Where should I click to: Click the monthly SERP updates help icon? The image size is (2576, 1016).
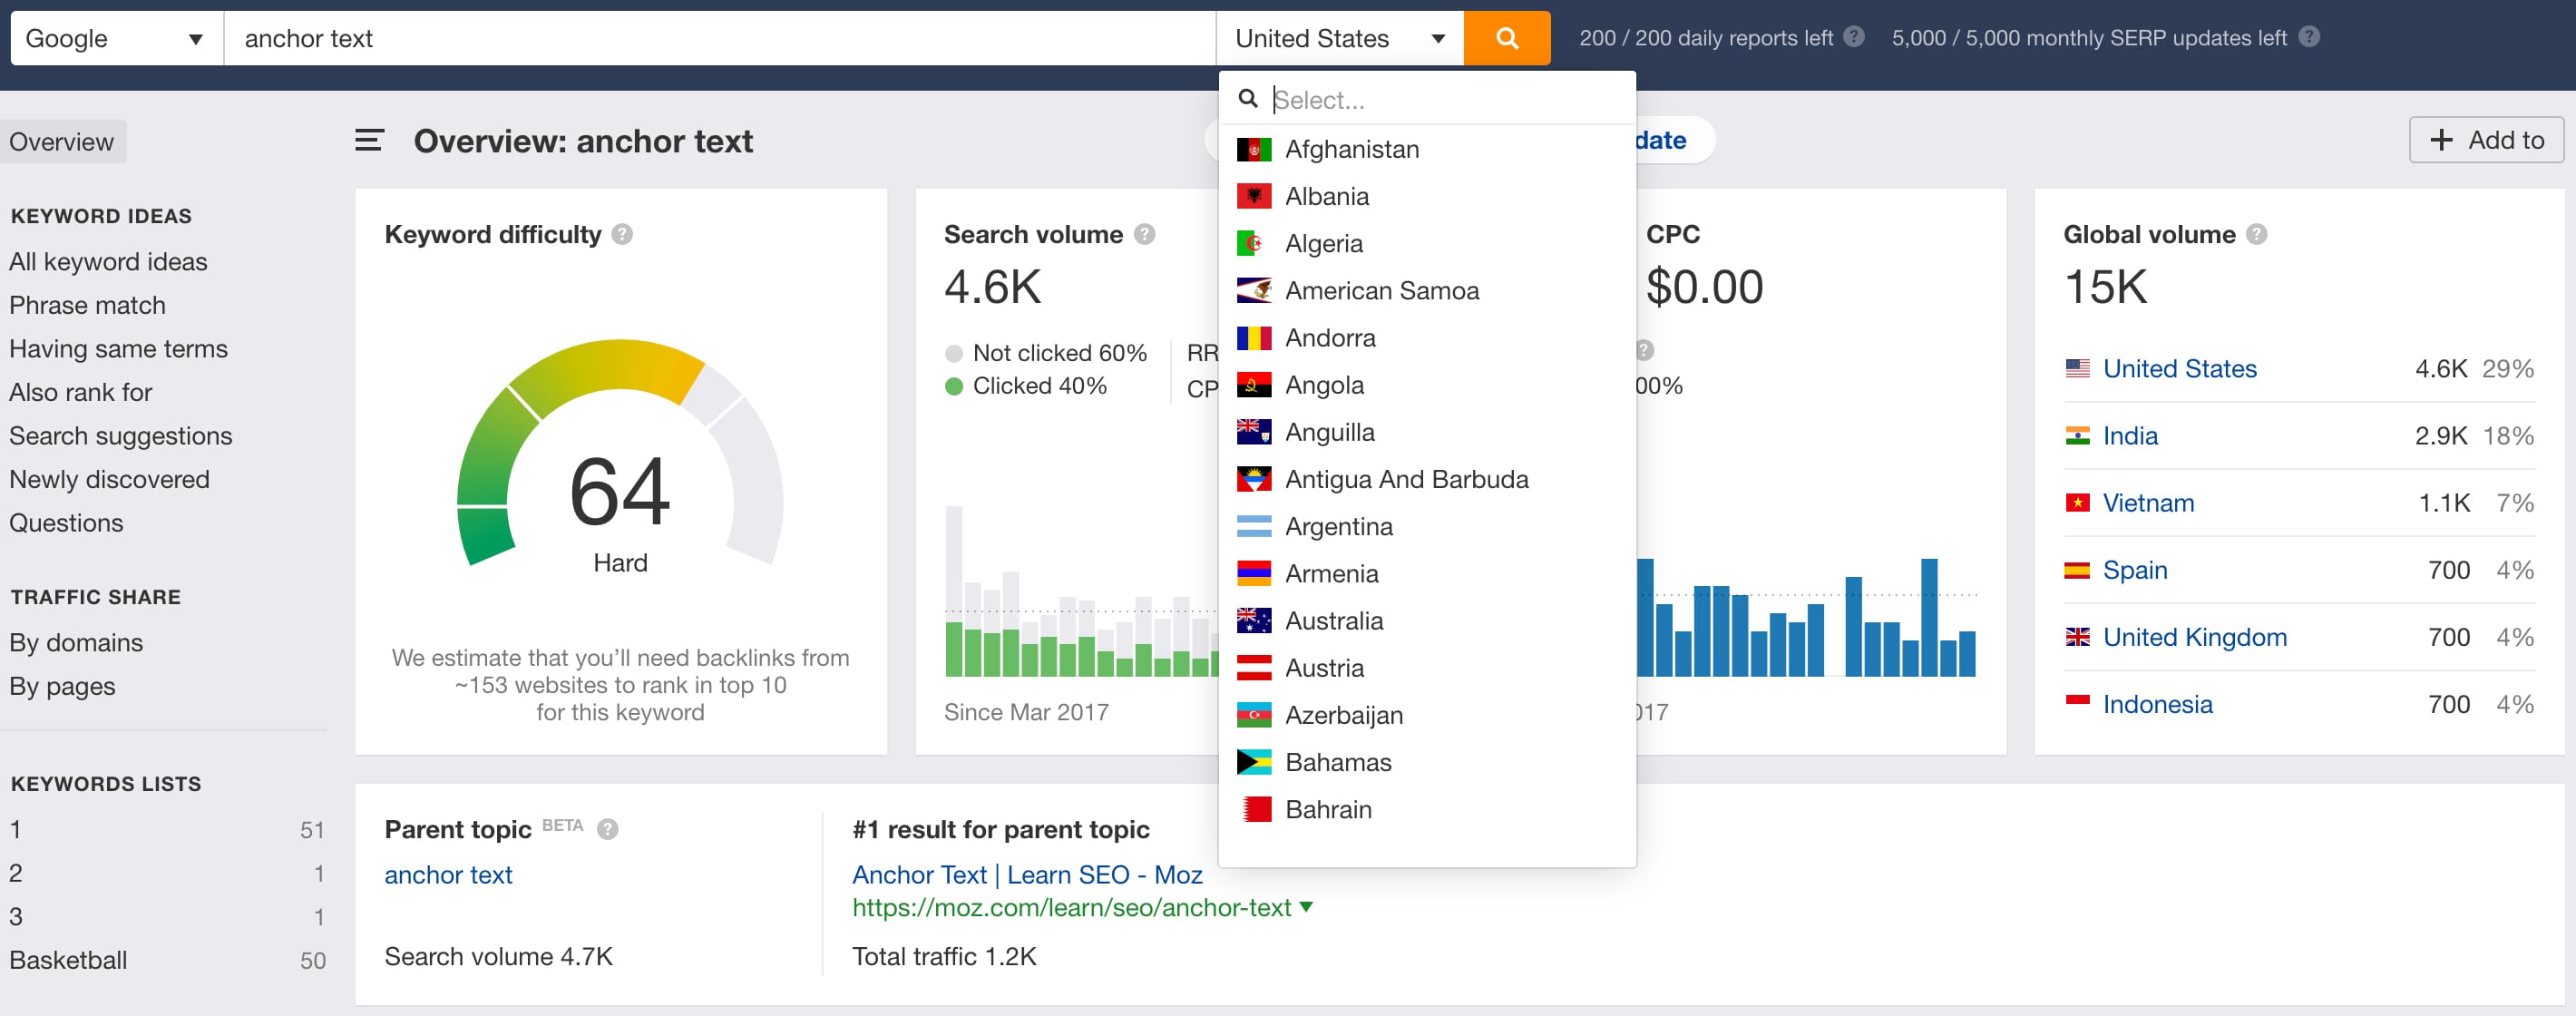click(x=2310, y=37)
